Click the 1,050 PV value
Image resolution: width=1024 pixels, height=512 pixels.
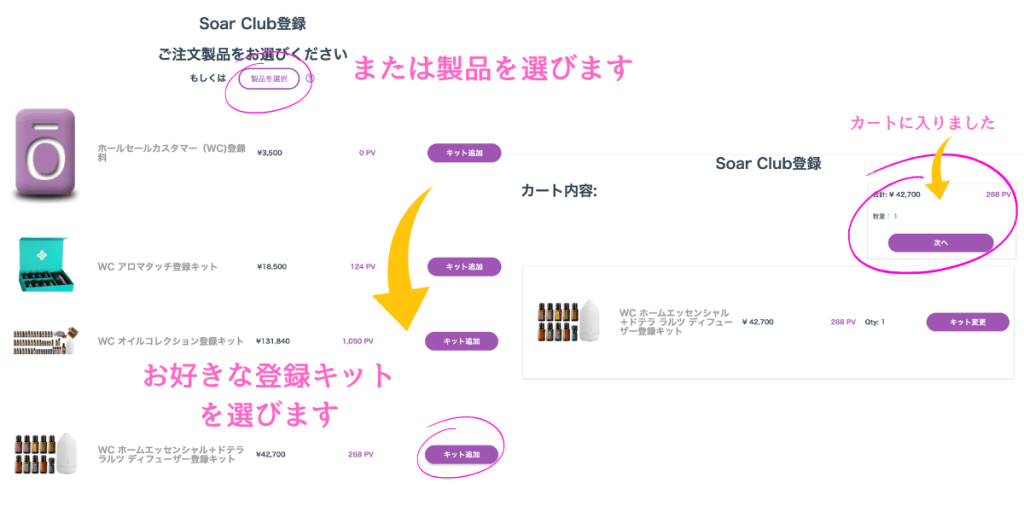tap(358, 341)
